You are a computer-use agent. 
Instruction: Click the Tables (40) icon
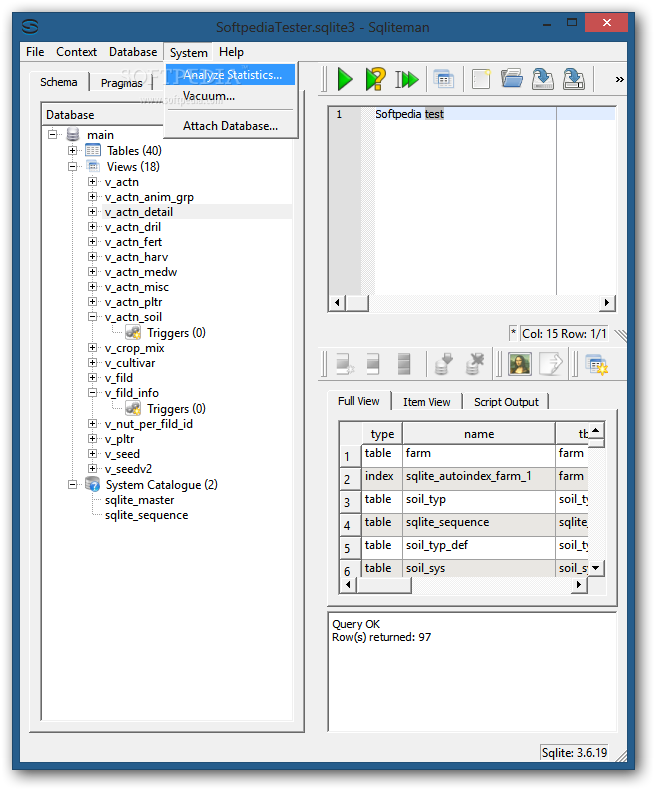(x=93, y=150)
